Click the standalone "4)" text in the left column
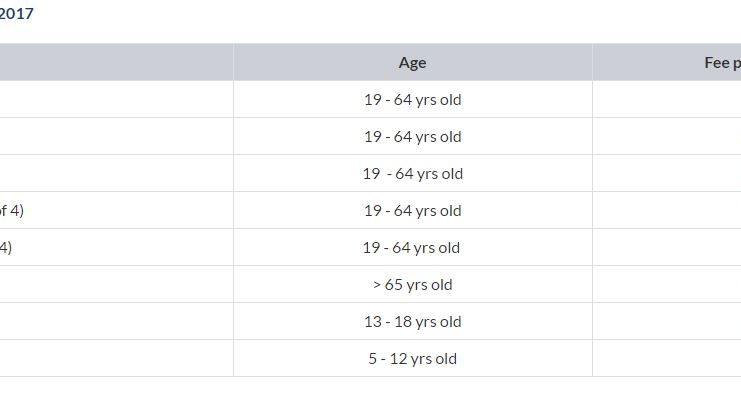The width and height of the screenshot is (741, 398). [6, 247]
